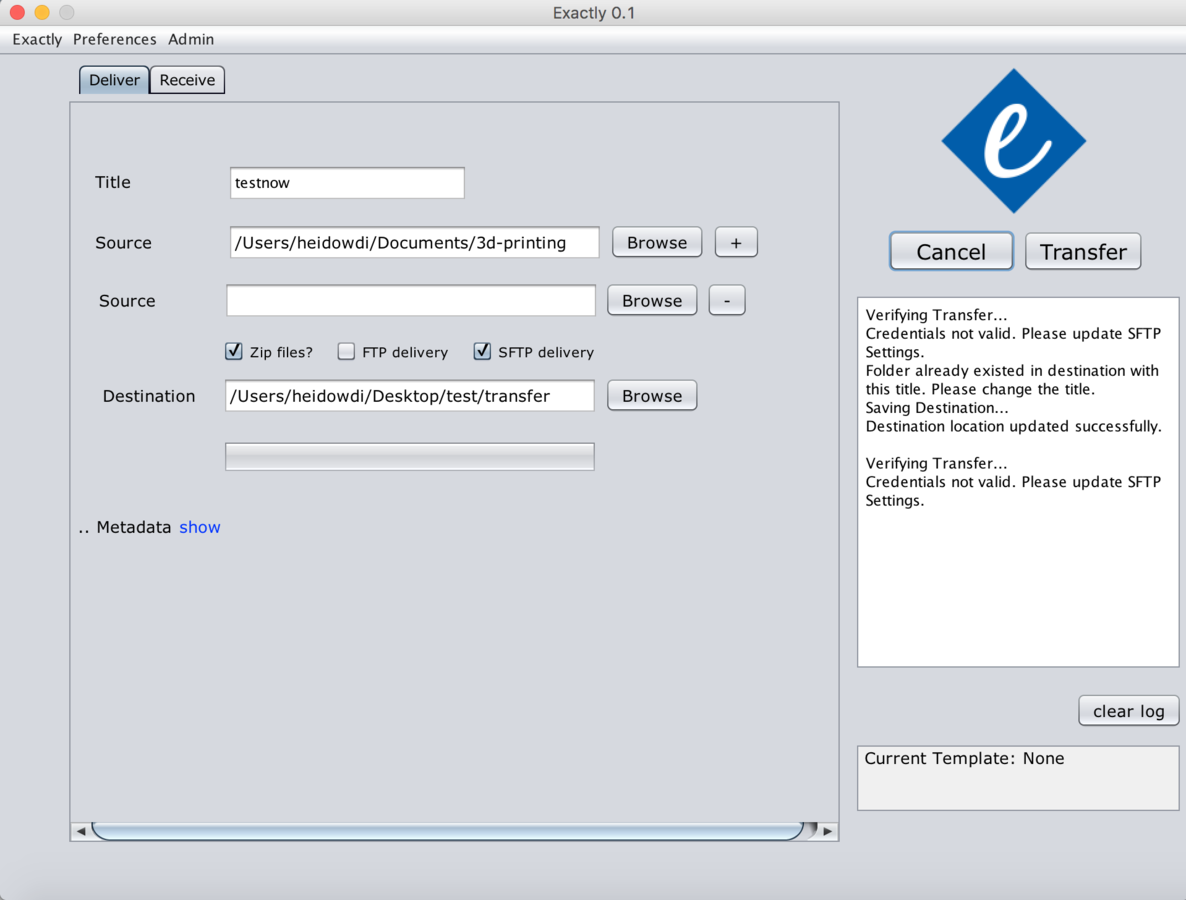
Task: Click the empty second Source field
Action: (x=411, y=300)
